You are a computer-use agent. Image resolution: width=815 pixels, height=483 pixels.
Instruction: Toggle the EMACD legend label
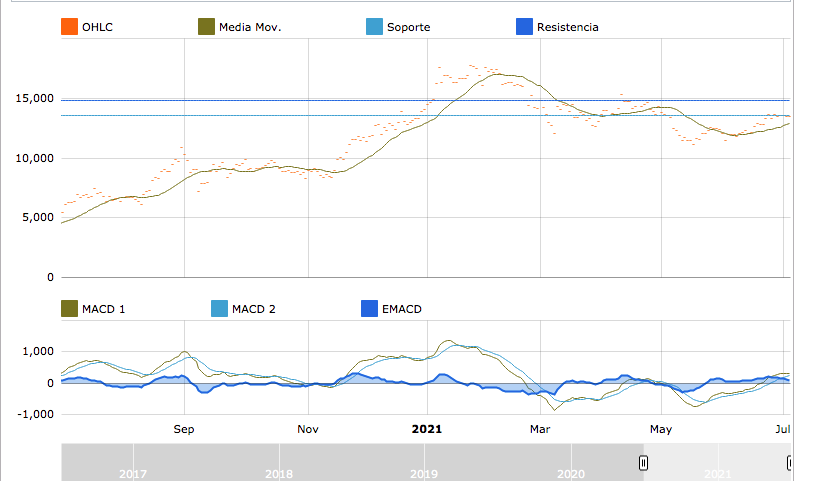pyautogui.click(x=402, y=309)
